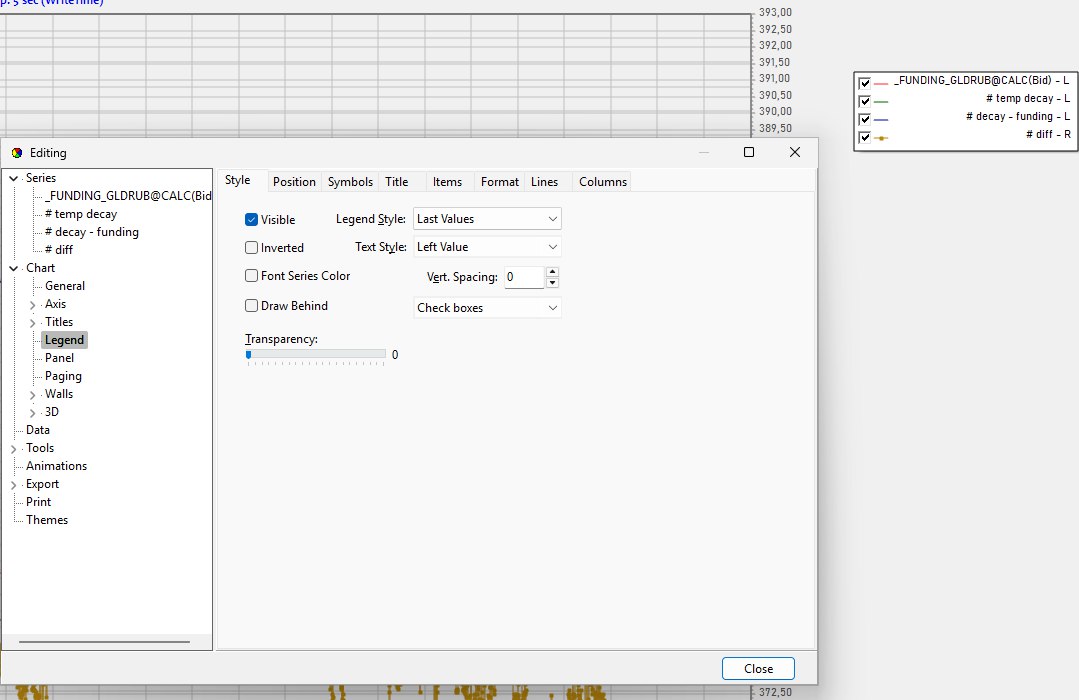Open the Legend Style dropdown
The width and height of the screenshot is (1079, 700).
(x=487, y=219)
